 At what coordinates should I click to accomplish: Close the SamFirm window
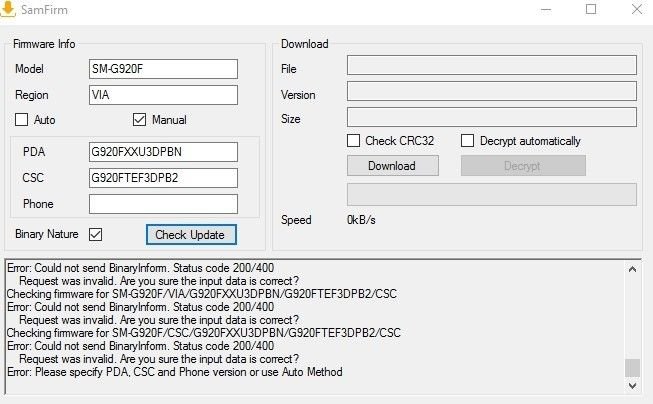click(x=637, y=10)
